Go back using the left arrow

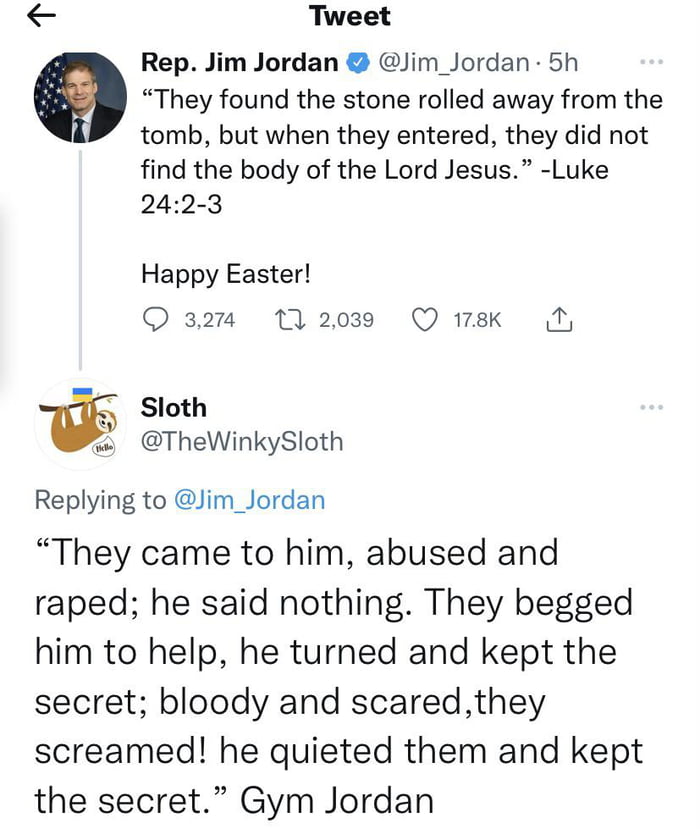coord(39,15)
